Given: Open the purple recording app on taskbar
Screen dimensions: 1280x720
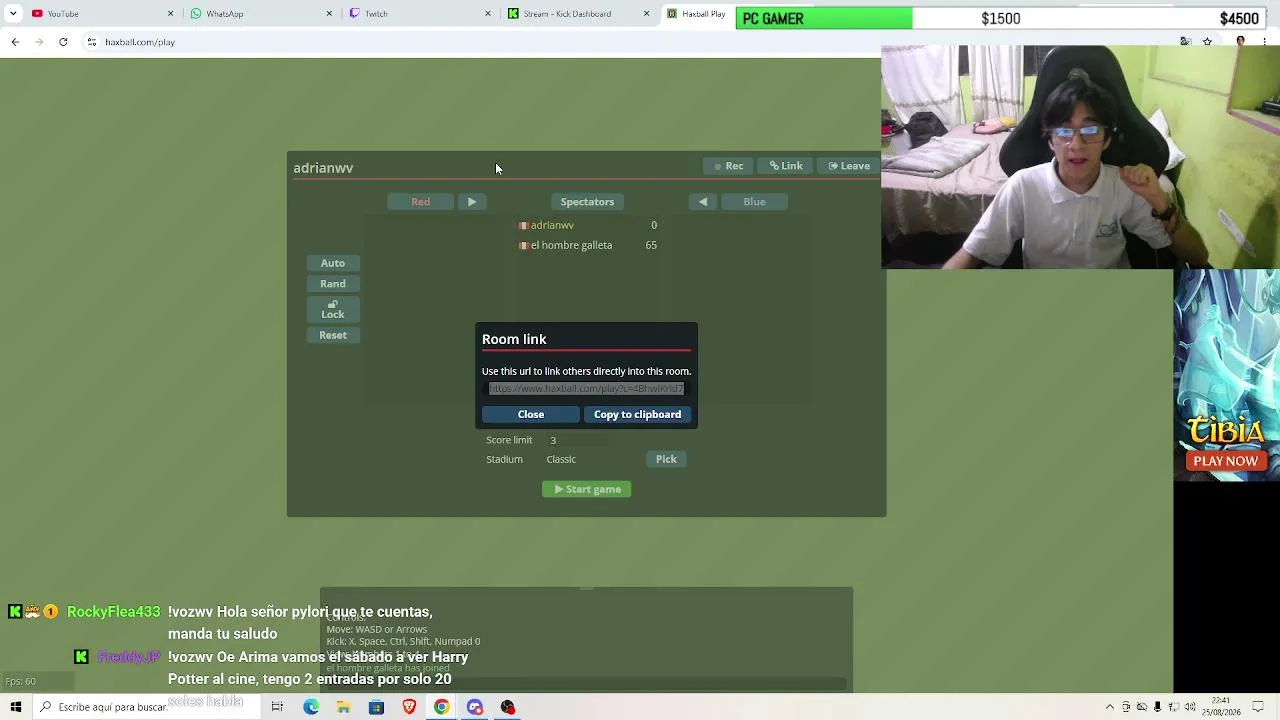Looking at the screenshot, I should (x=475, y=707).
